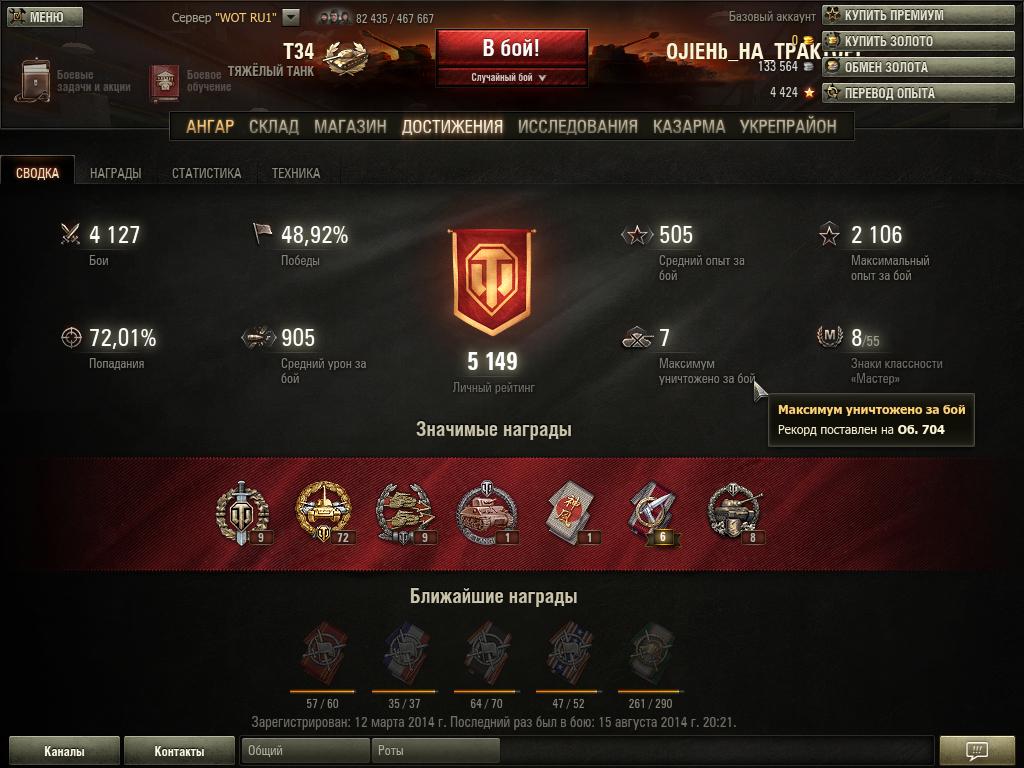Click the dagger award with ribbon 6

click(653, 513)
